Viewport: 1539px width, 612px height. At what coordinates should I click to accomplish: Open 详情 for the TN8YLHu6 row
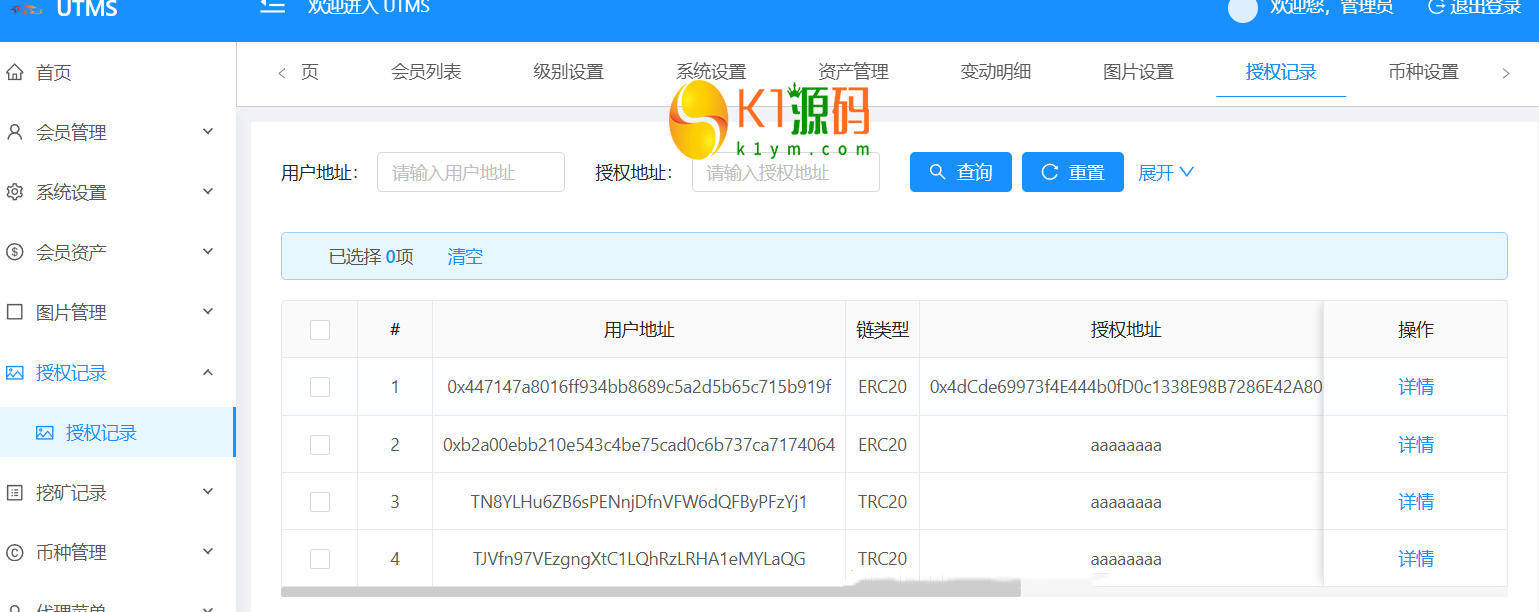click(x=1416, y=502)
